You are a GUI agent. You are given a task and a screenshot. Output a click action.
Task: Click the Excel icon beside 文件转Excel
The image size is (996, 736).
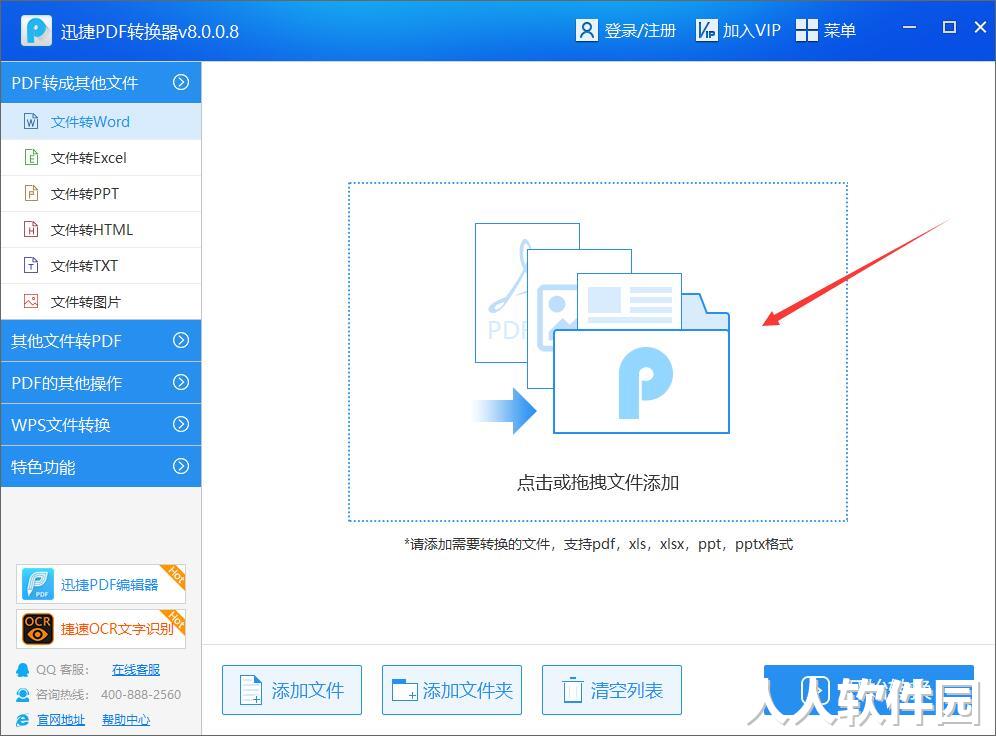(31, 157)
